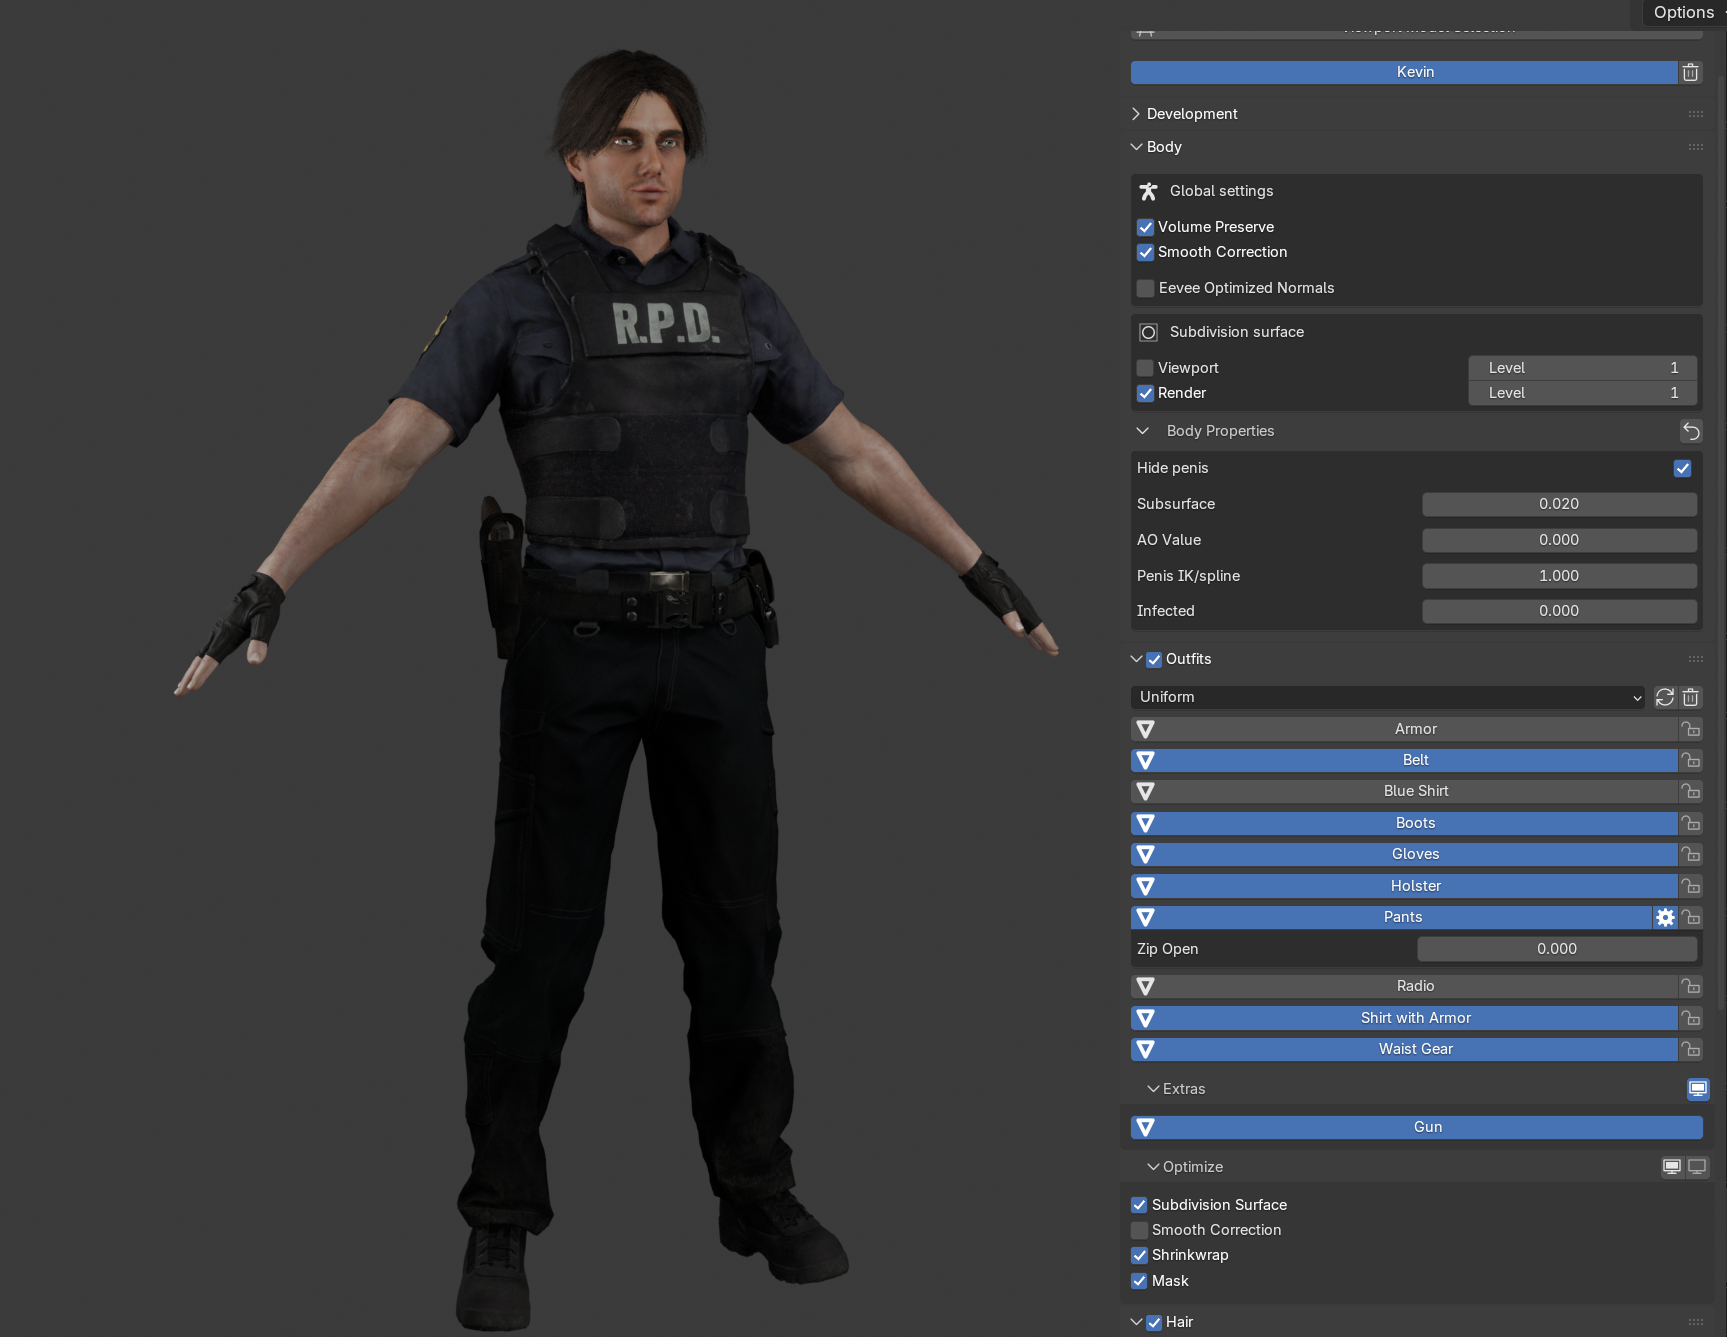Screen dimensions: 1727x1337
Task: Click the Outfits panel drag handle dots
Action: click(x=1696, y=659)
